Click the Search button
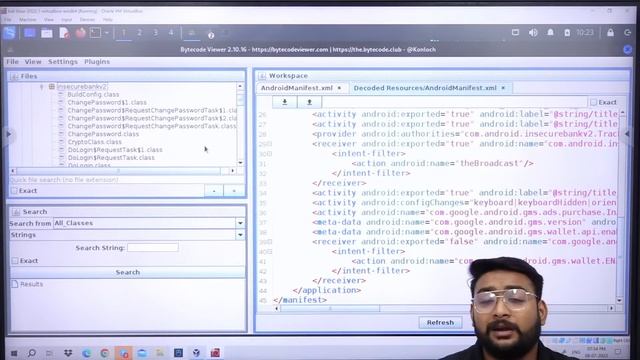This screenshot has width=640, height=360. tap(127, 272)
